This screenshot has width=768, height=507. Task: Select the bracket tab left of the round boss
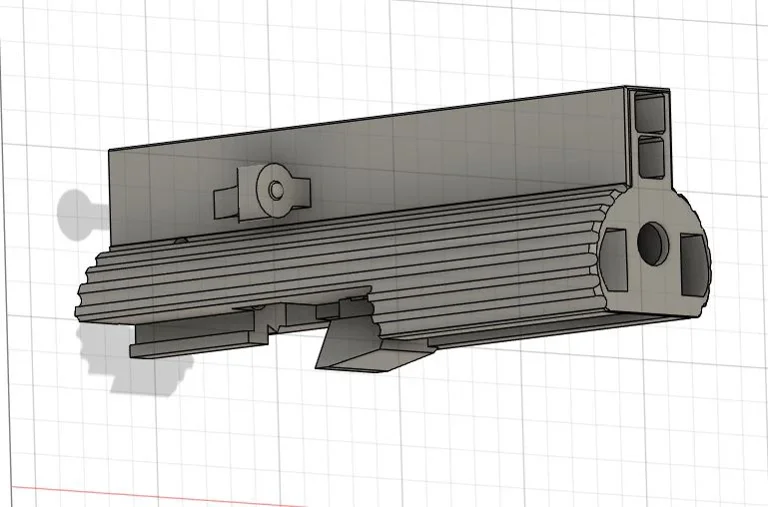tap(227, 204)
